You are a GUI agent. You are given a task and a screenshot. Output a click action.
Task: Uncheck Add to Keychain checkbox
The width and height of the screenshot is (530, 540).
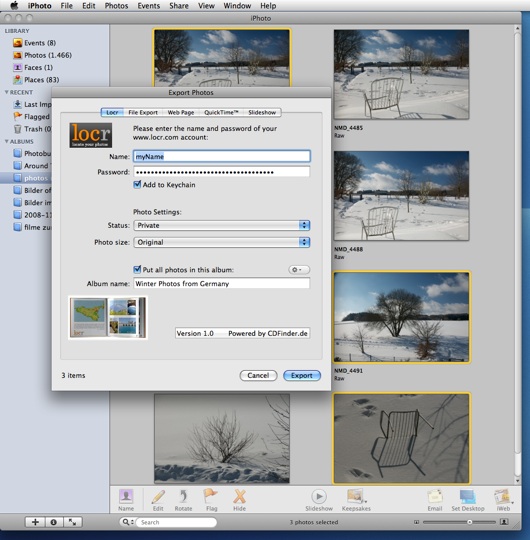[x=137, y=184]
